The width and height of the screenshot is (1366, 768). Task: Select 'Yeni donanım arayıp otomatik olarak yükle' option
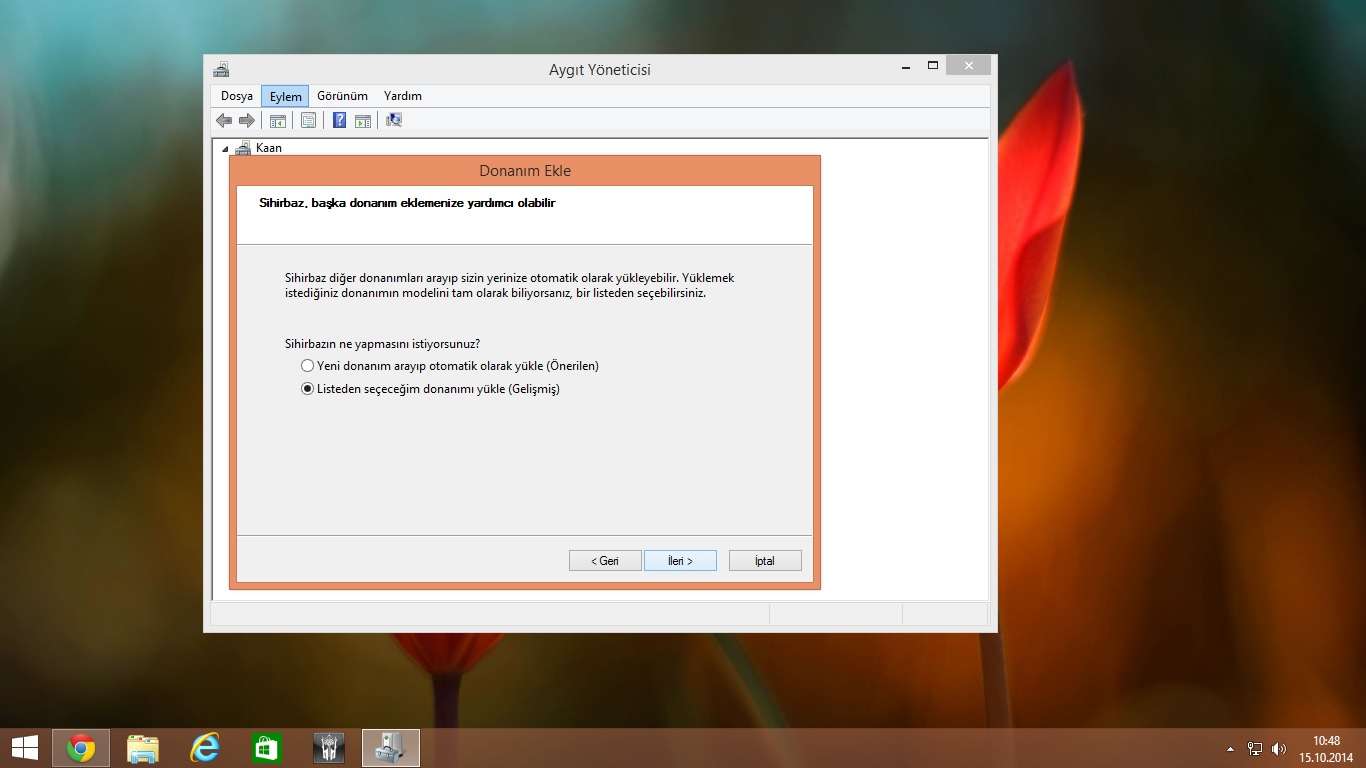[x=450, y=366]
